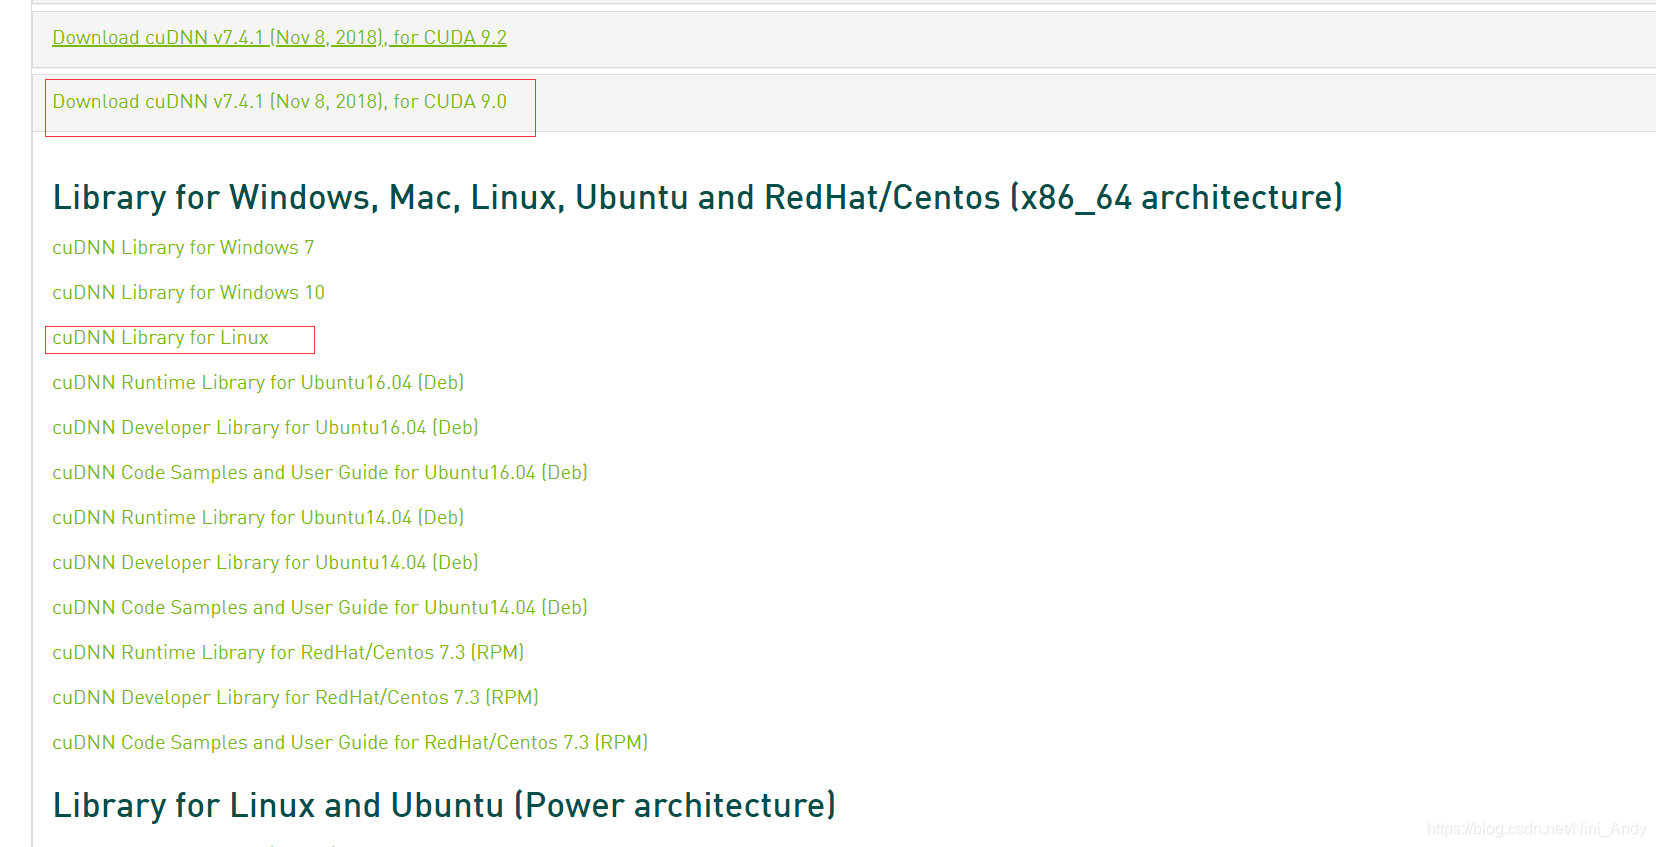Open cuDNN Developer Library for RedHat/Centos 7.3 (RPM)
Image resolution: width=1656 pixels, height=847 pixels.
[x=295, y=698]
